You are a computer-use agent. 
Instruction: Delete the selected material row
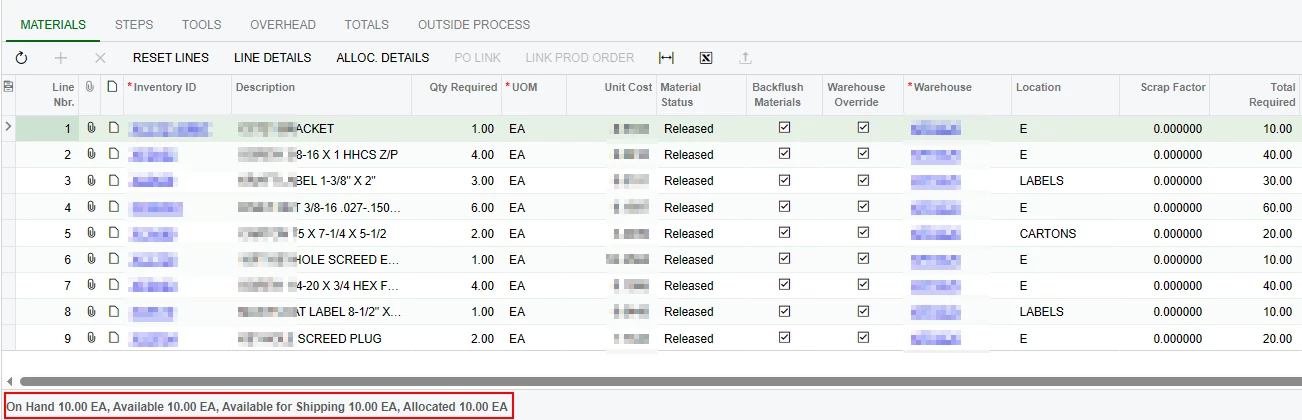coord(100,58)
